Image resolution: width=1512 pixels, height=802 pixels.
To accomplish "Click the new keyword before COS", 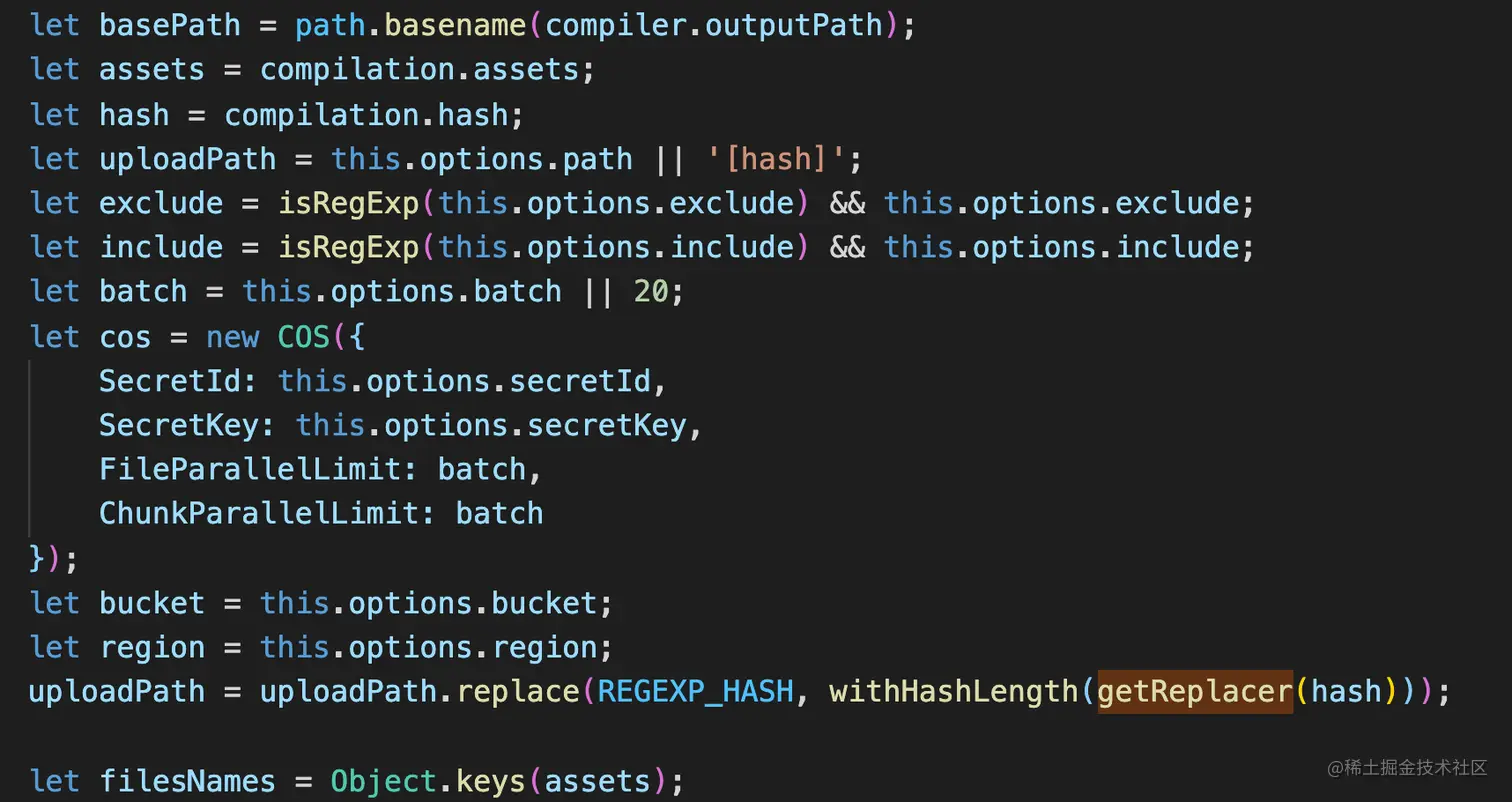I will [x=232, y=337].
